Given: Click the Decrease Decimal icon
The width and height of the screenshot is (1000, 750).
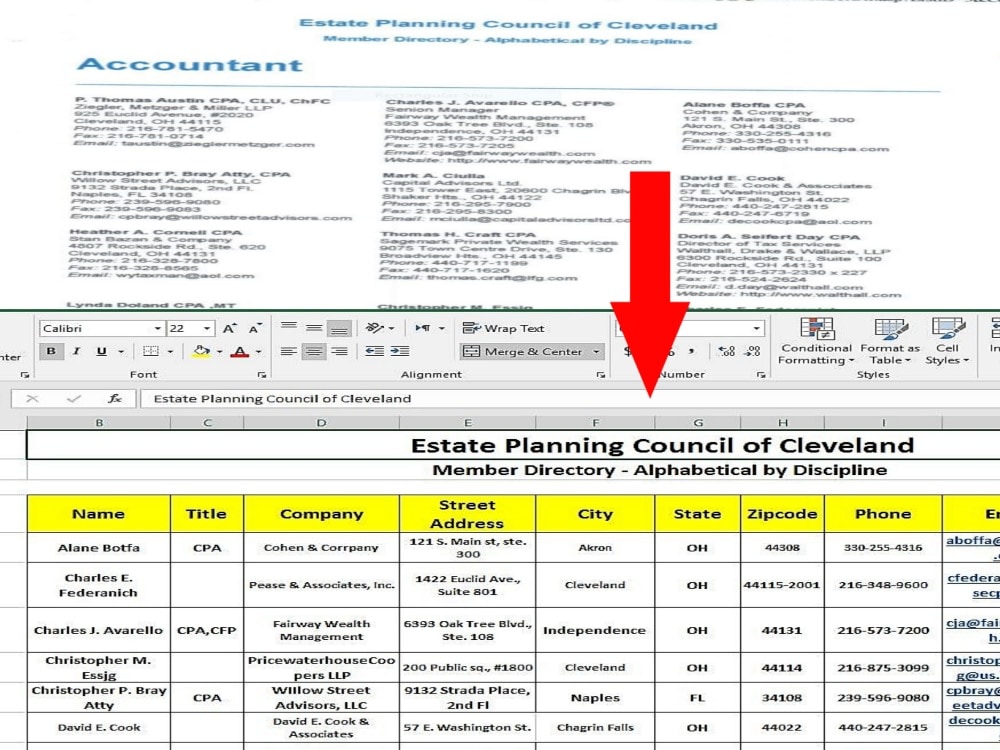Looking at the screenshot, I should (x=753, y=351).
